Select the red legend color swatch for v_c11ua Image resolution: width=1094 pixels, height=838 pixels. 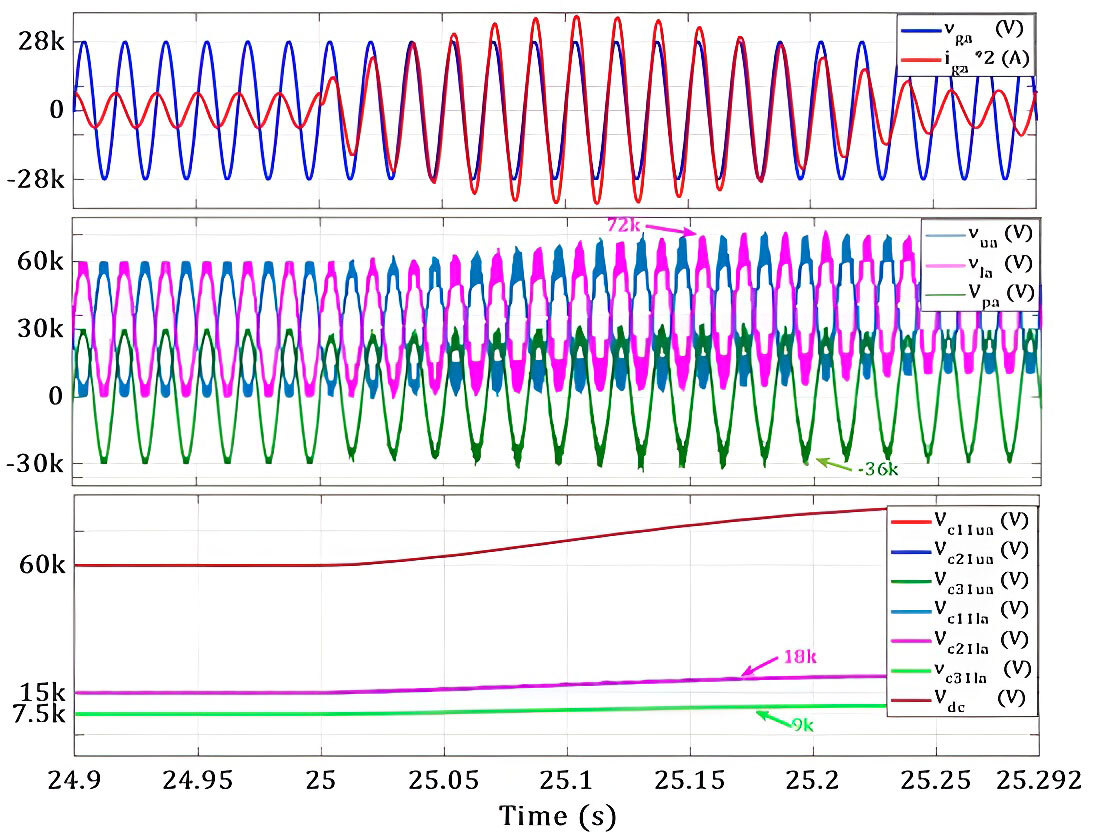[x=910, y=523]
